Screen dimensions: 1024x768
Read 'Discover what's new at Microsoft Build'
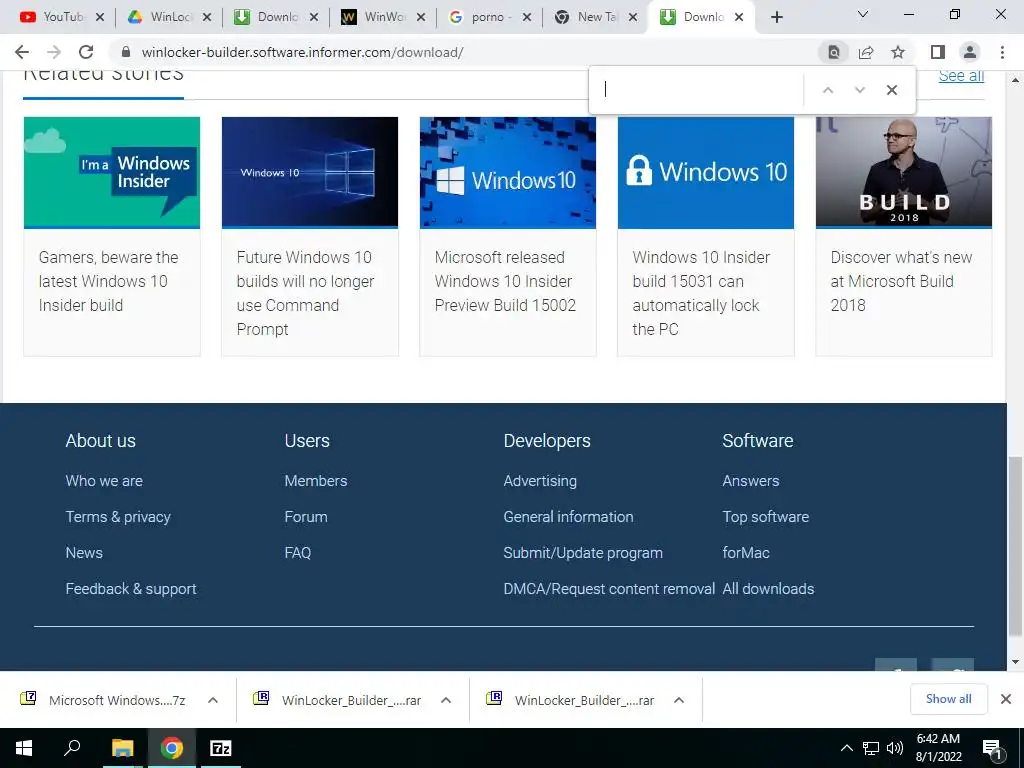coord(901,281)
